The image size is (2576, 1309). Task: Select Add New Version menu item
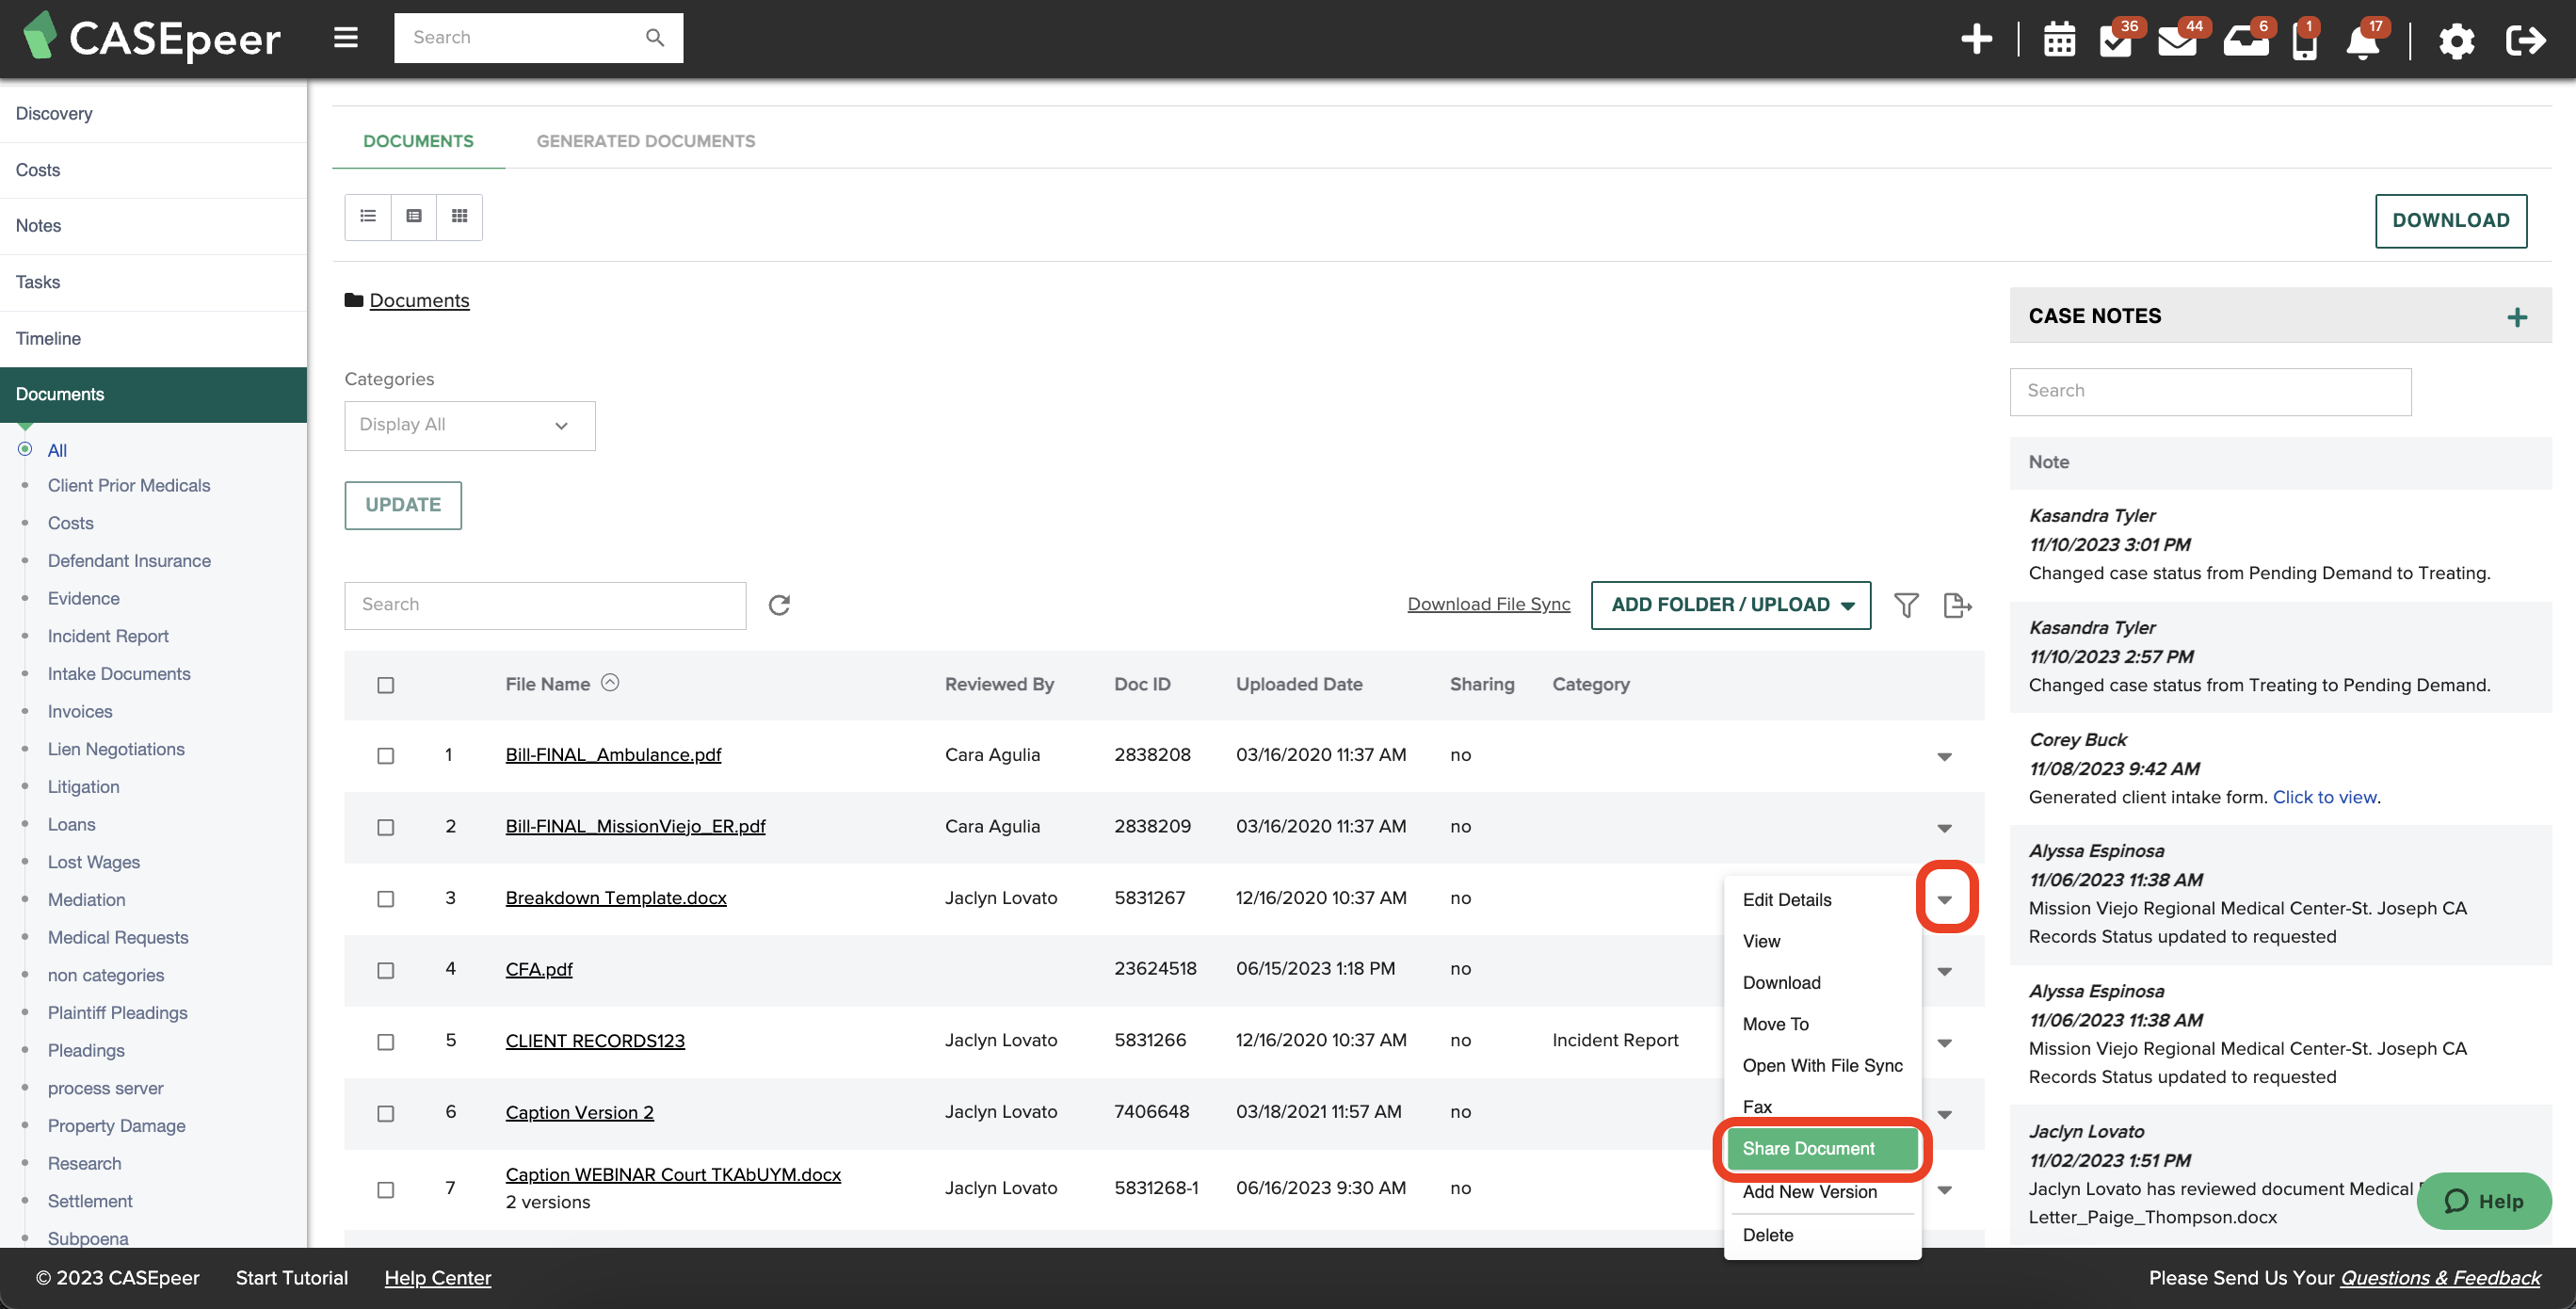coord(1810,1192)
